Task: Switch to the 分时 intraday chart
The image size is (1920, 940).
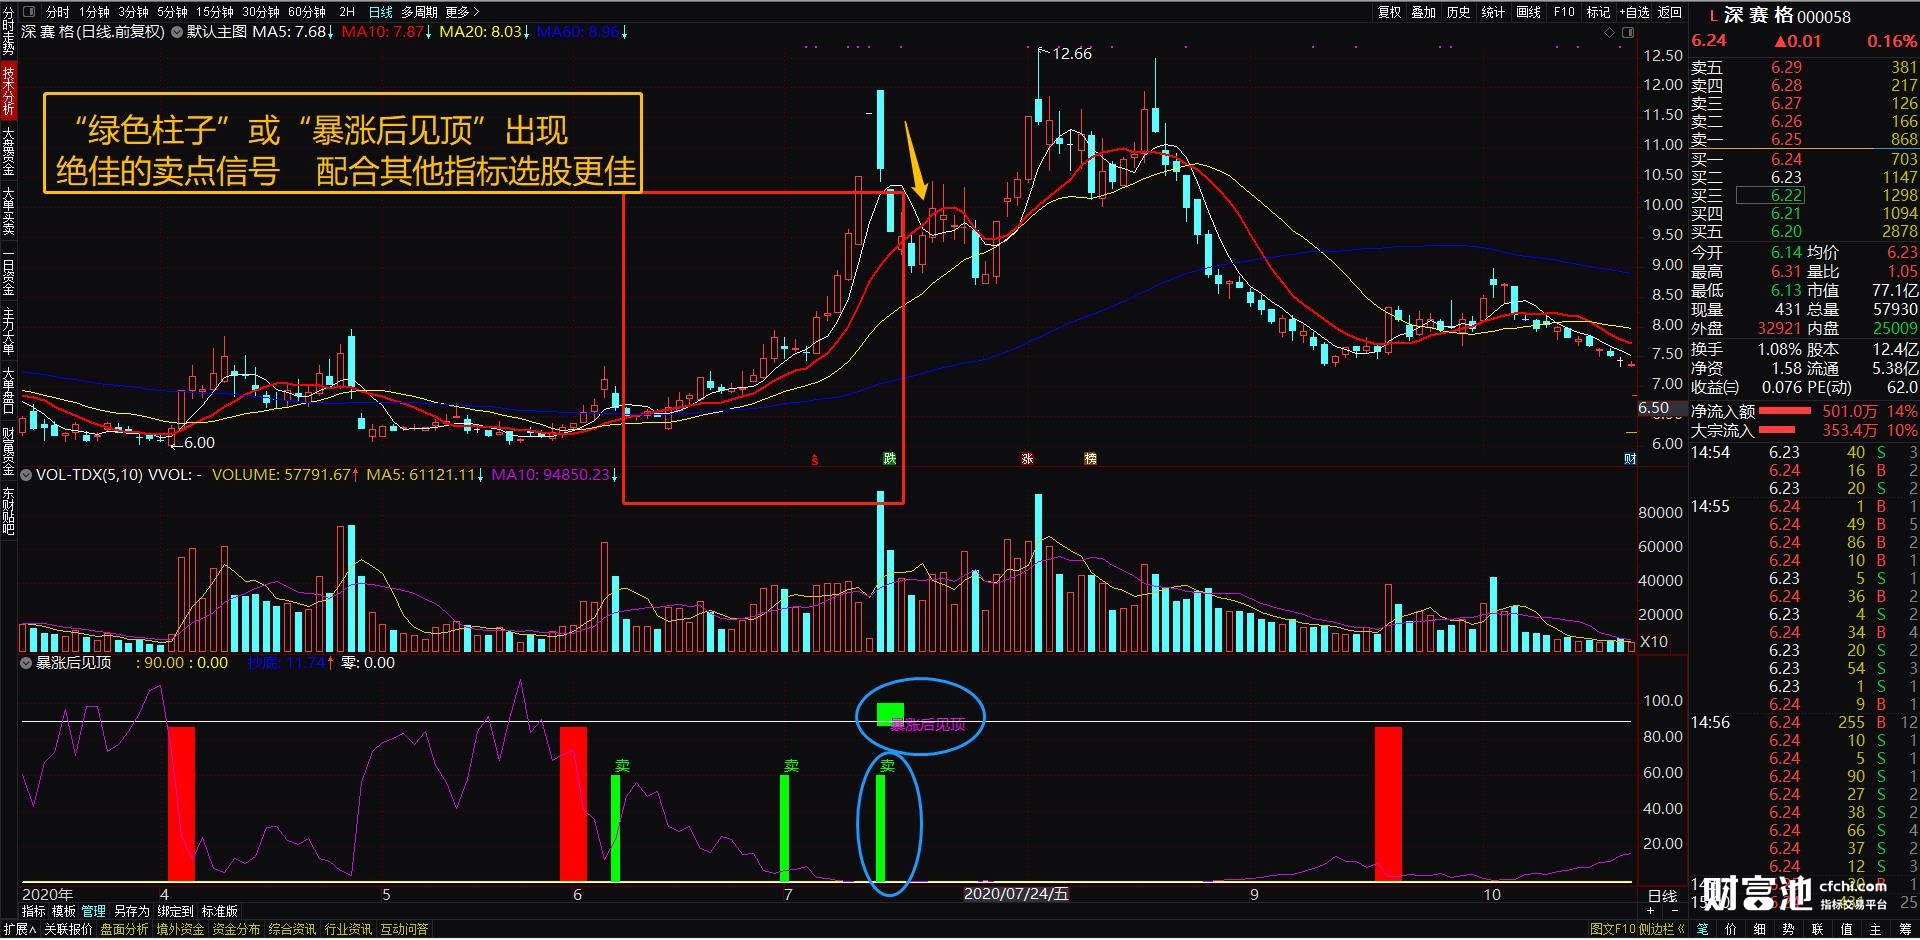Action: 58,12
